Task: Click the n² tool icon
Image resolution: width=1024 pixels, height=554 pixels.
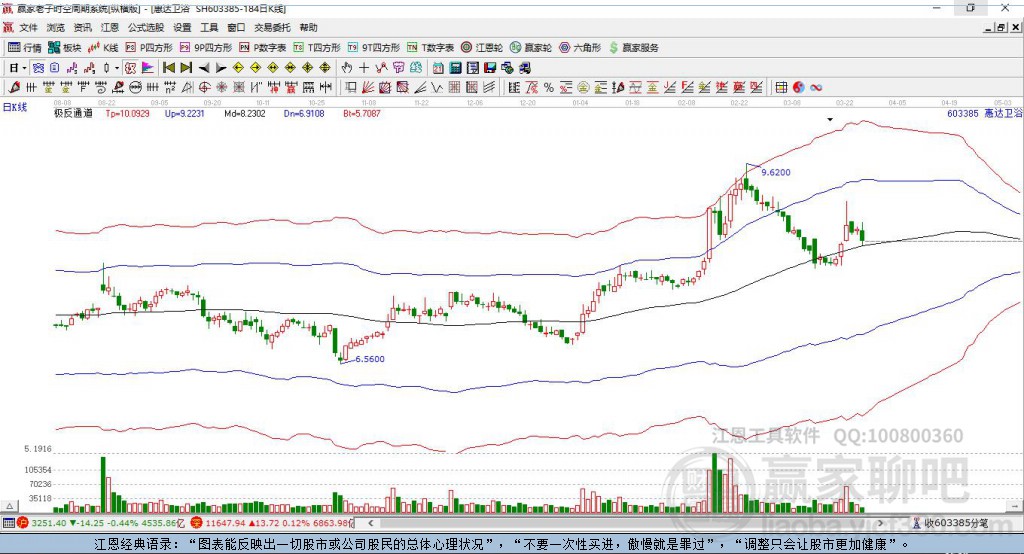Action: click(x=170, y=88)
